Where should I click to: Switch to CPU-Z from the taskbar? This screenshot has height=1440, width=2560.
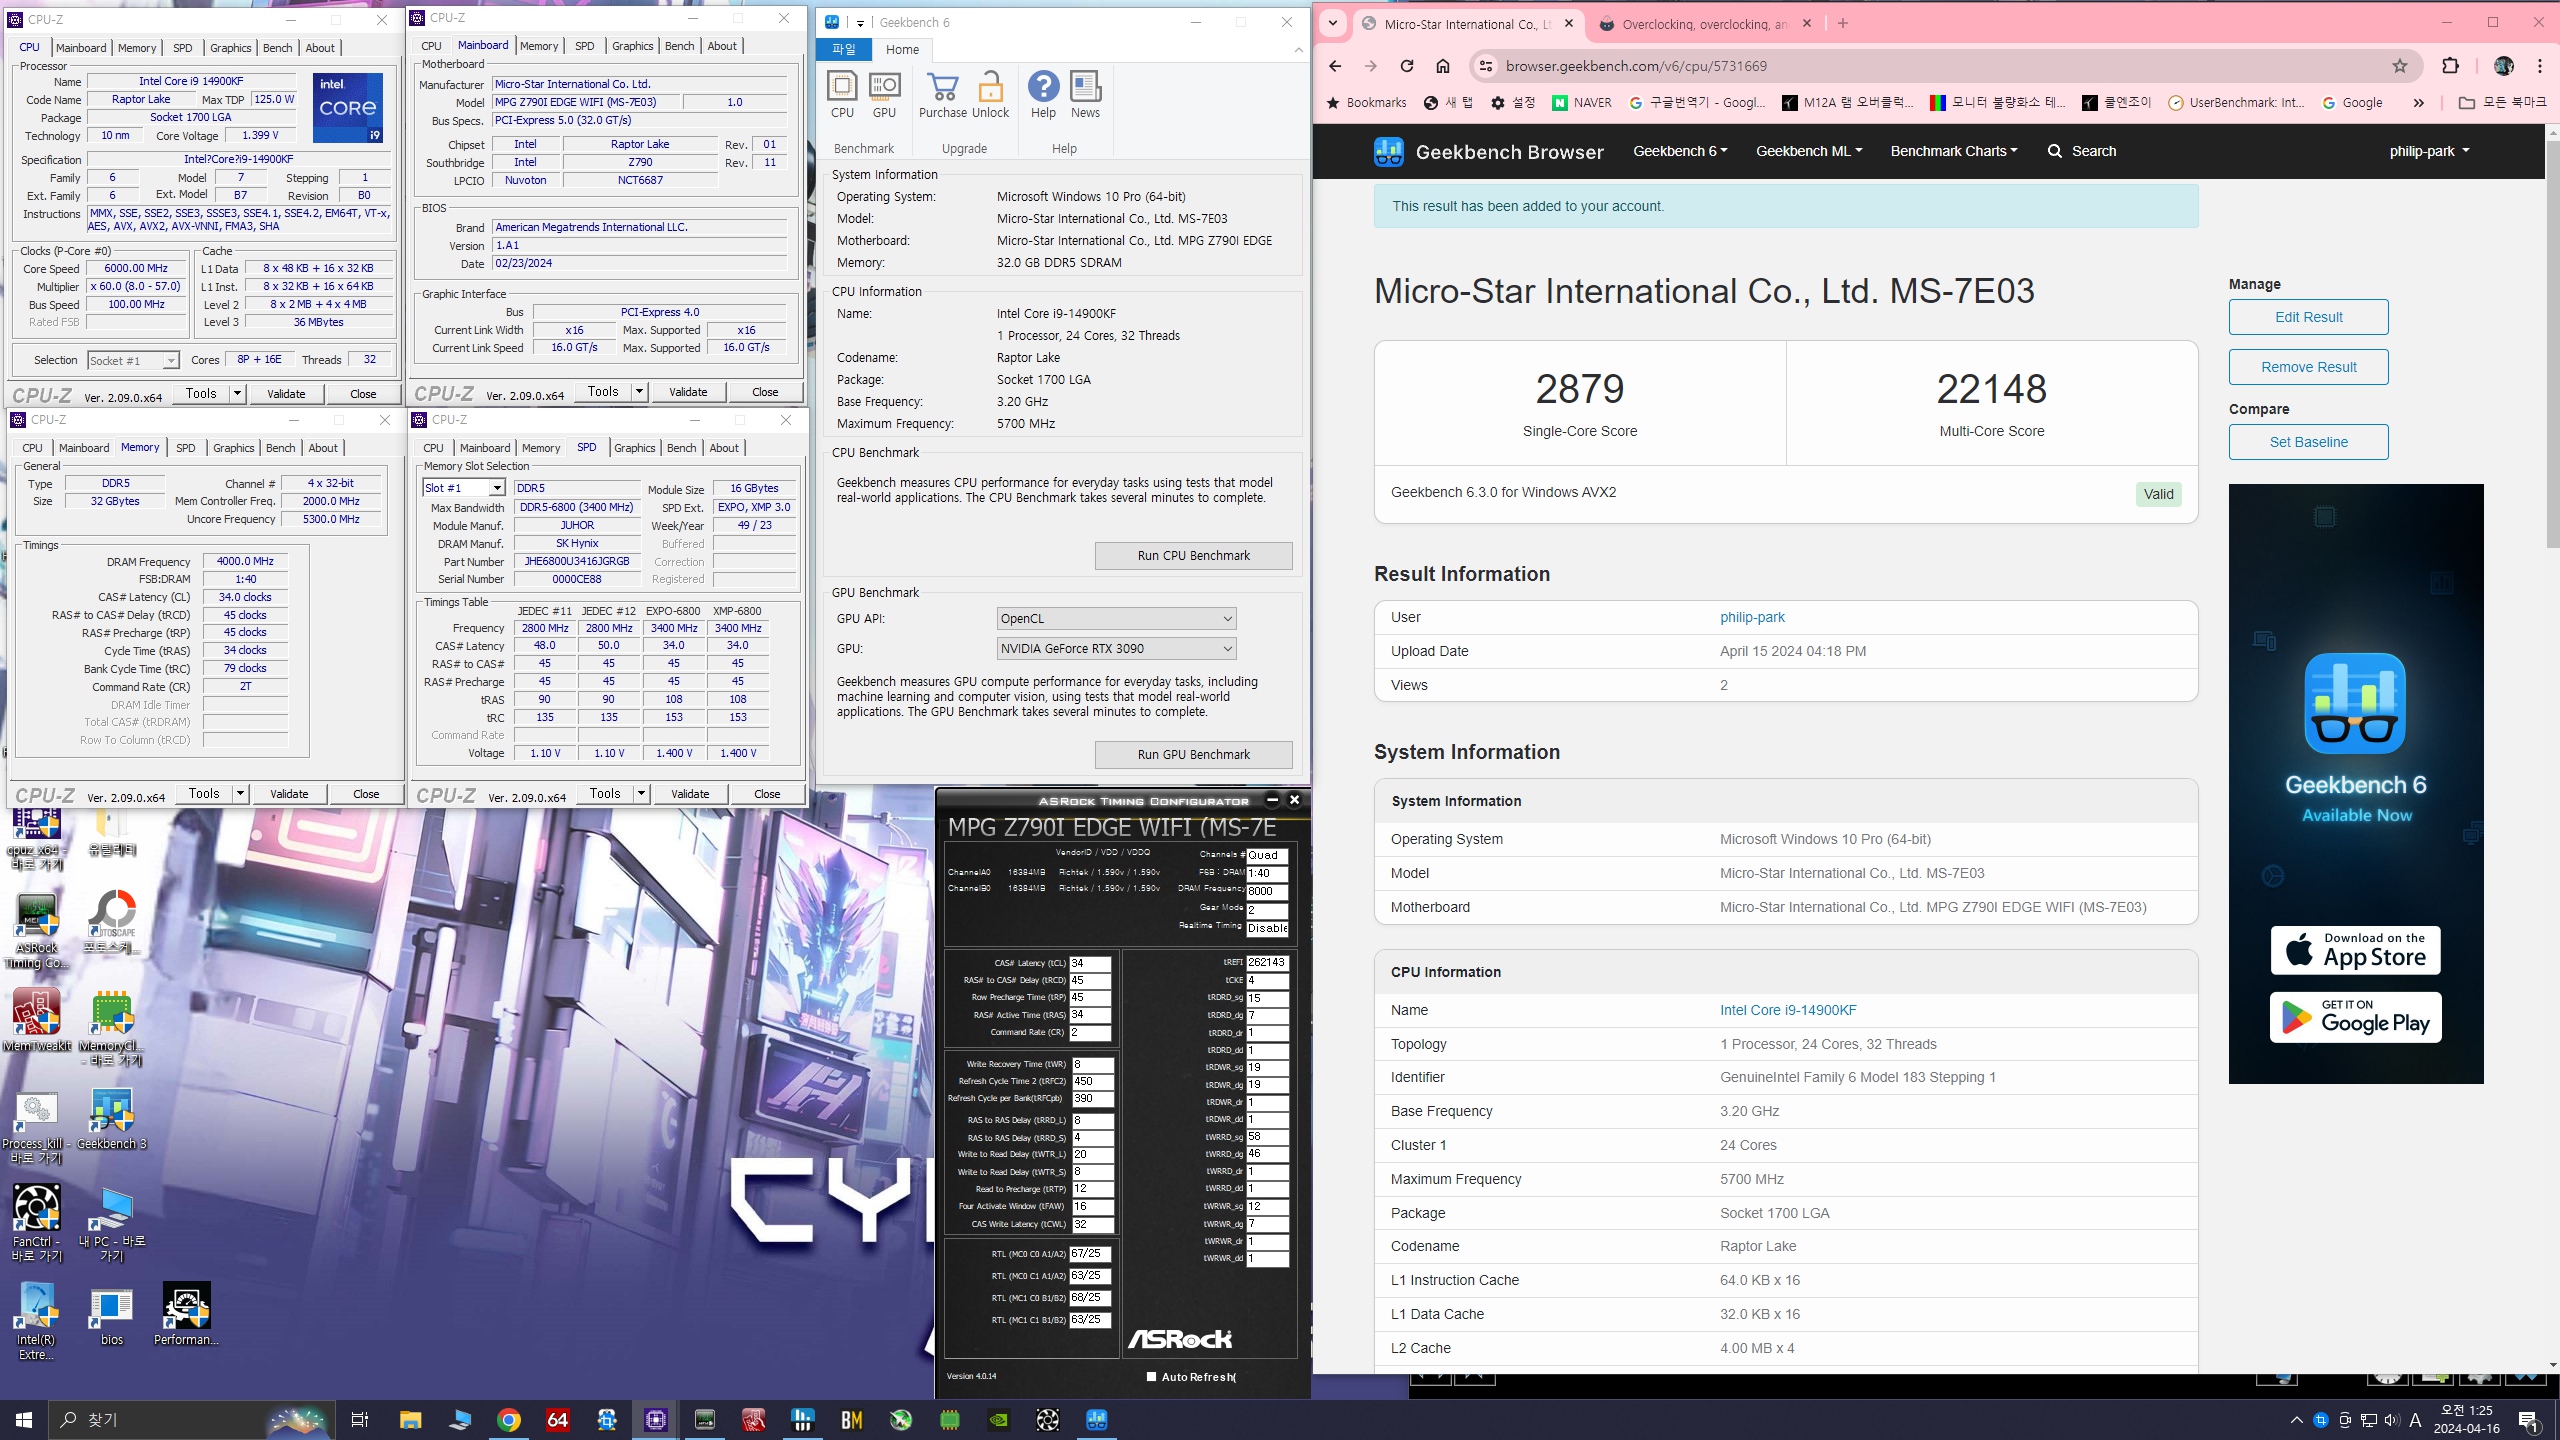[x=656, y=1420]
